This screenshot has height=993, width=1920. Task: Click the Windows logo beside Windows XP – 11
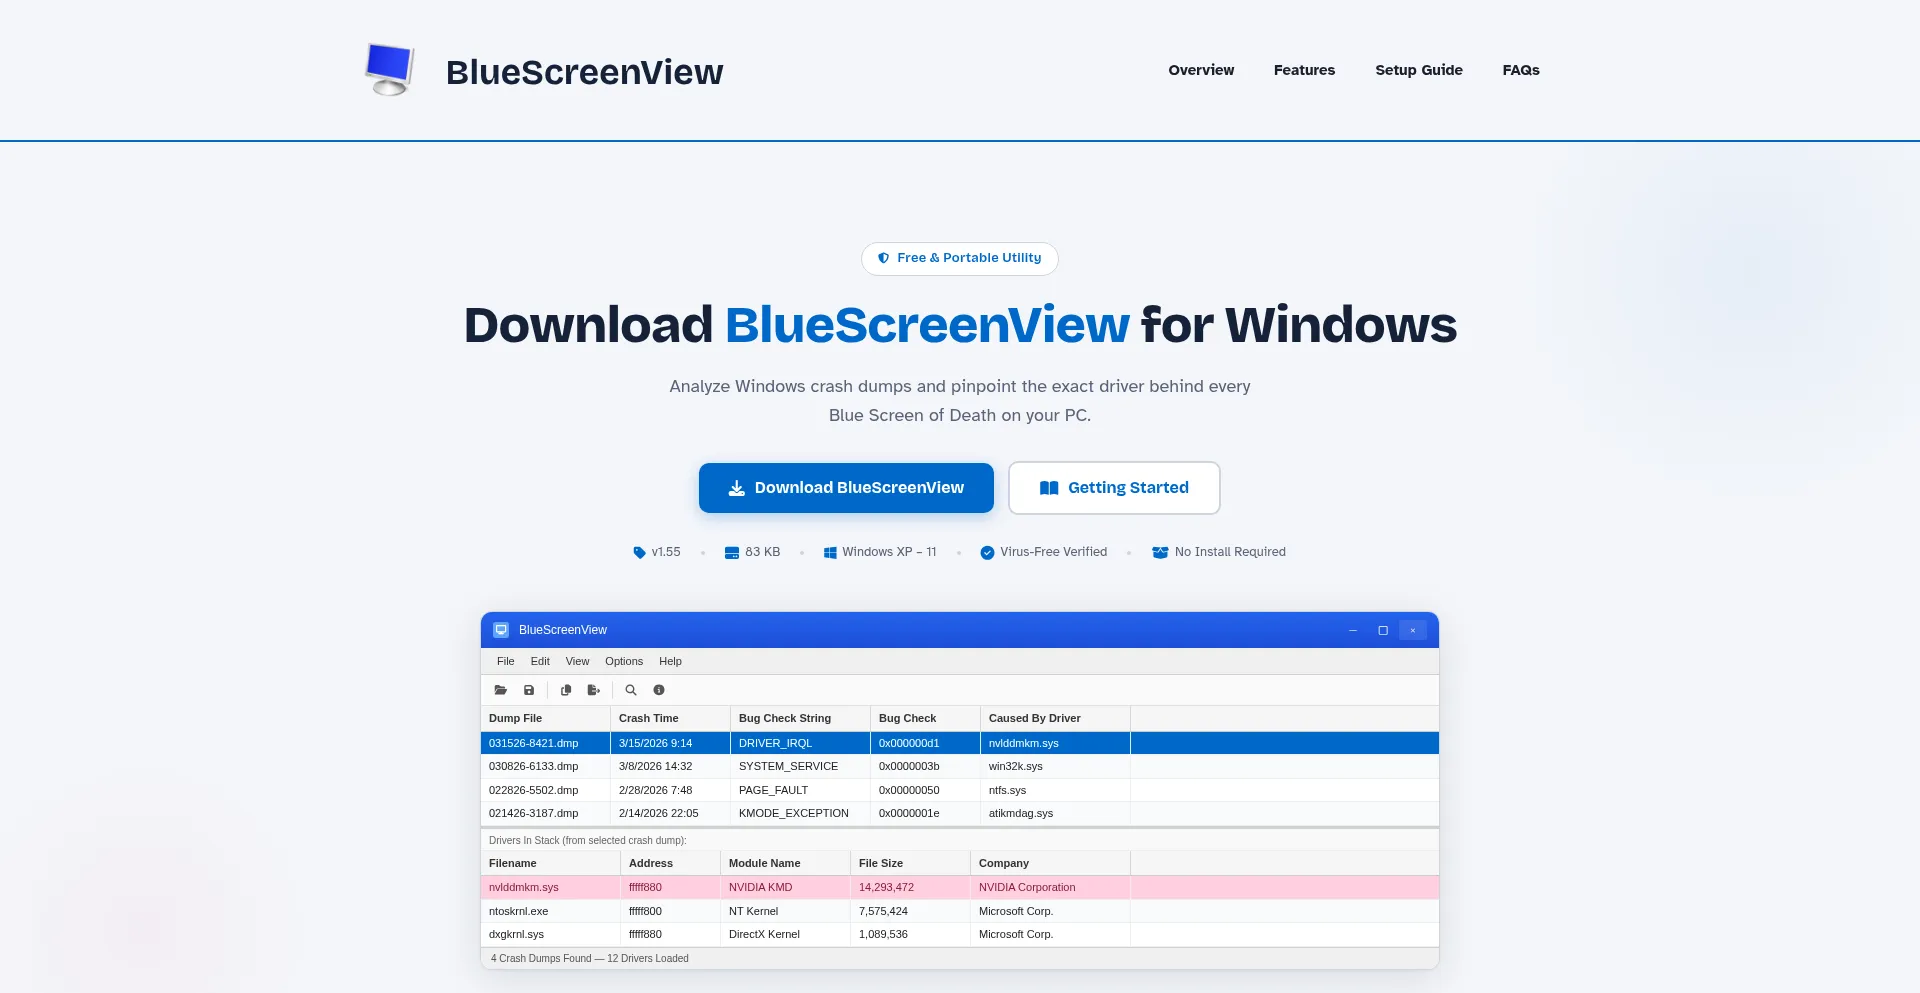pos(830,552)
